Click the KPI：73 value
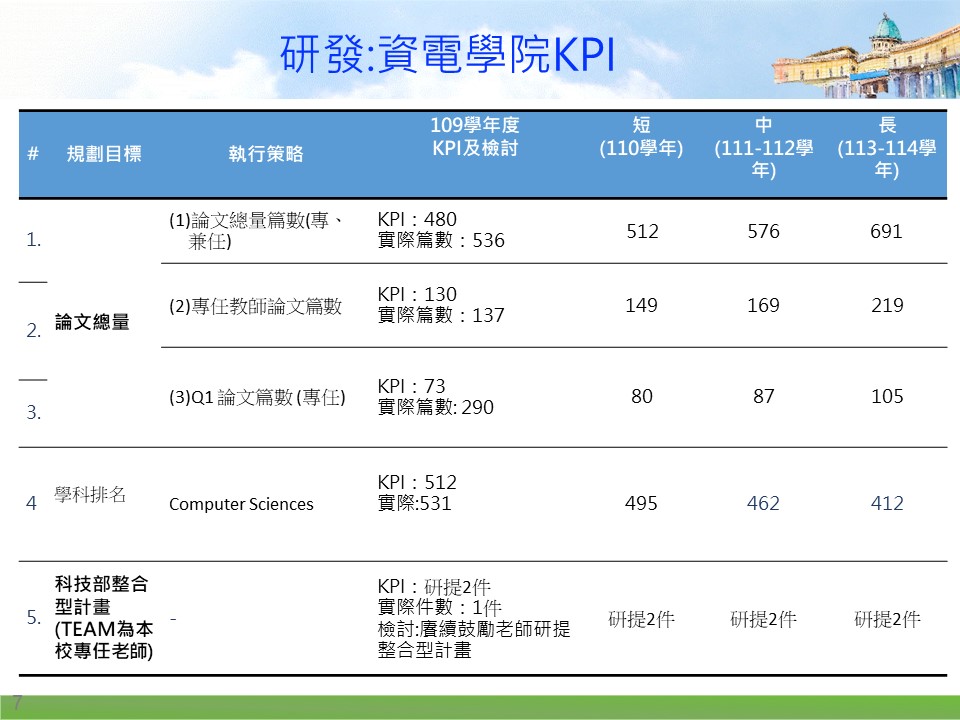Image resolution: width=960 pixels, height=720 pixels. pos(411,386)
